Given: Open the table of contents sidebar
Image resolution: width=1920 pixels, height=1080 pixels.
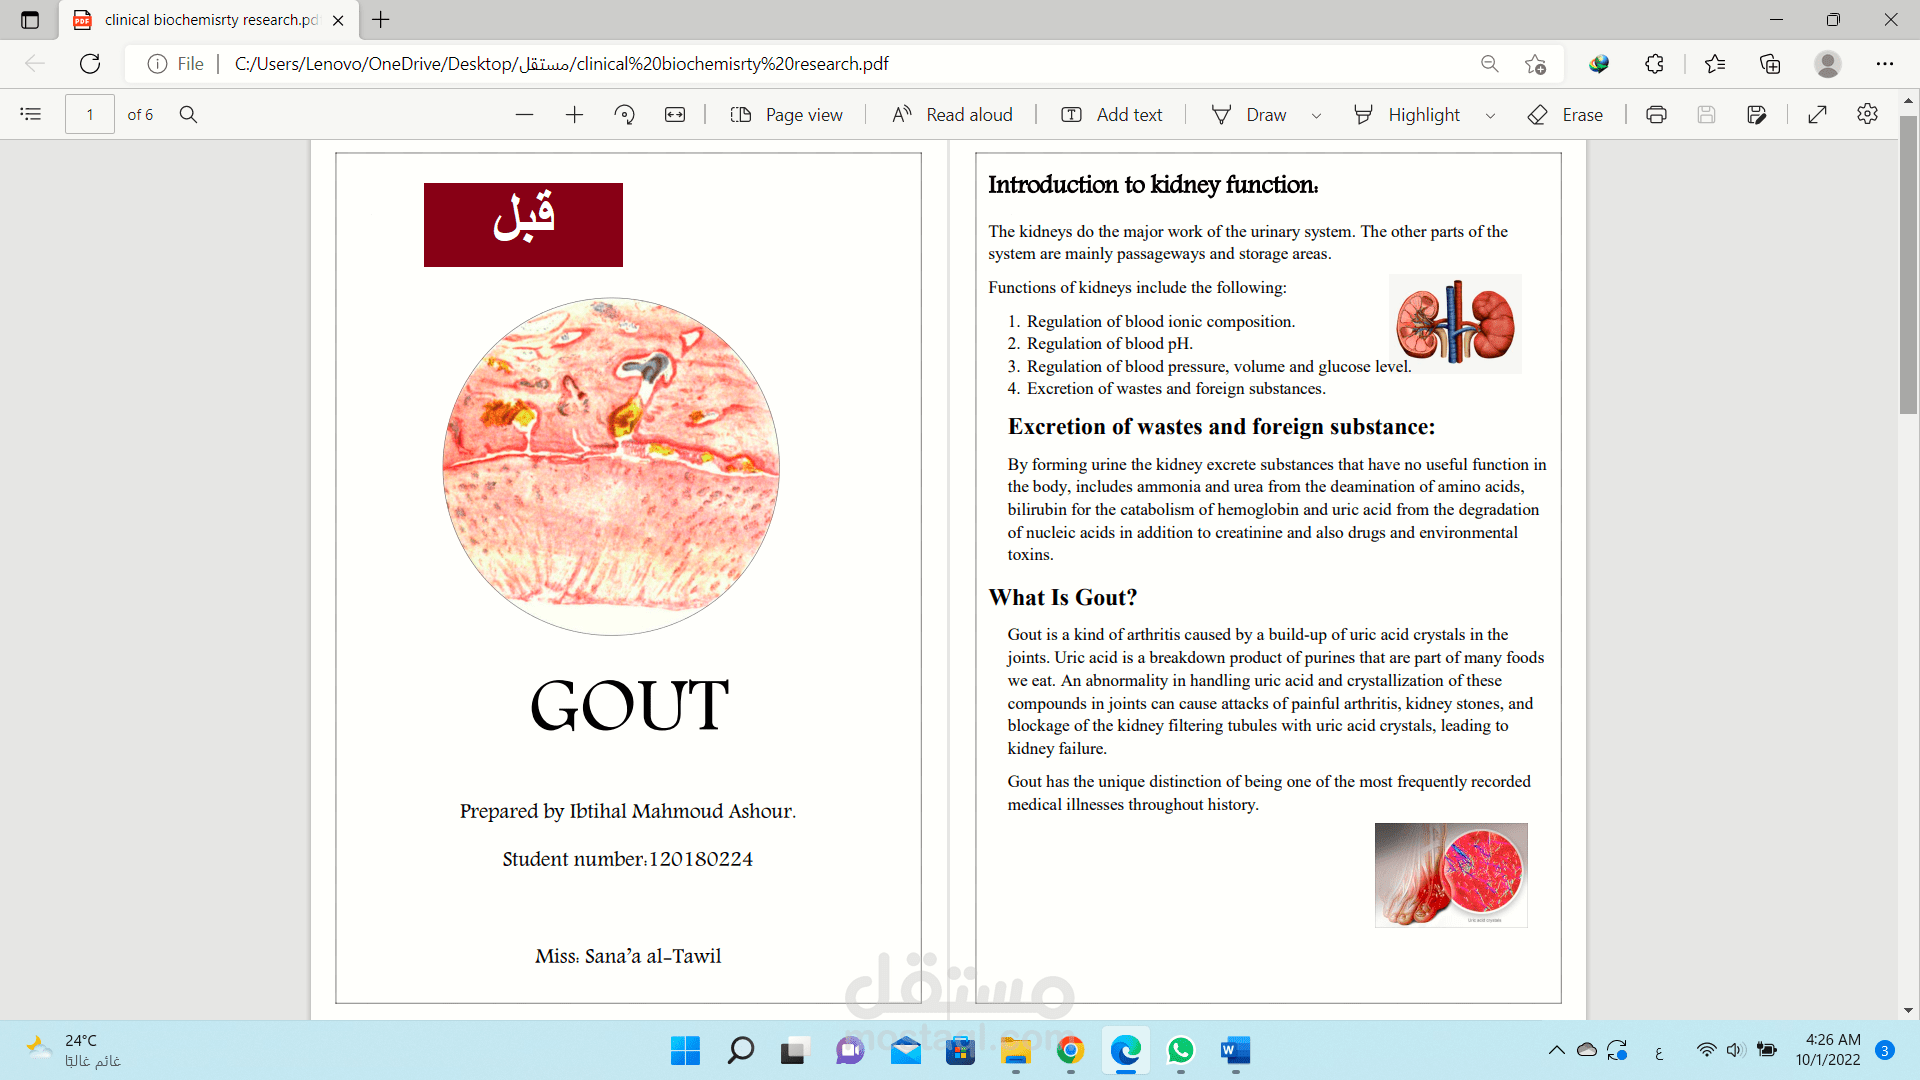Looking at the screenshot, I should pos(31,114).
